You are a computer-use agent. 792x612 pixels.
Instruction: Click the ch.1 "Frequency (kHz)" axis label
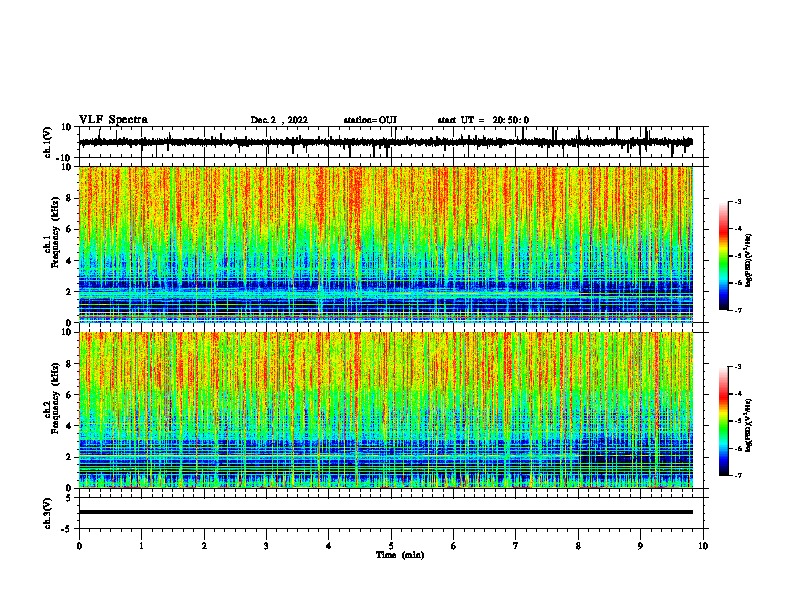55,232
